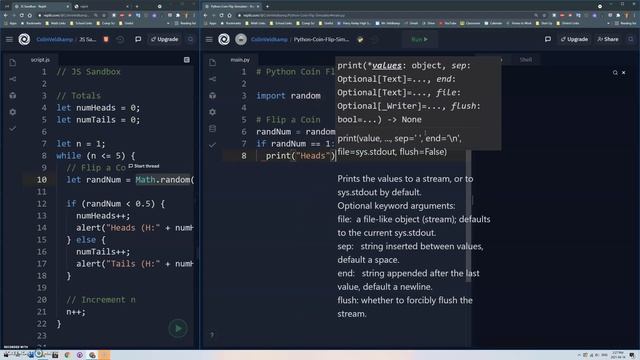Open Packages icon in JS Sandbox sidebar

(x=13, y=96)
